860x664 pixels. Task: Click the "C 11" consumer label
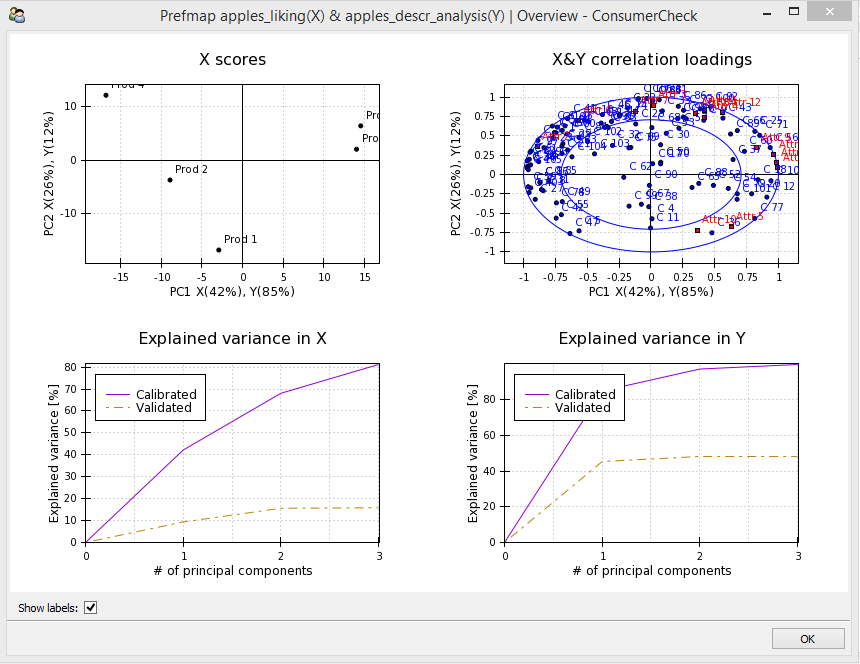(668, 217)
